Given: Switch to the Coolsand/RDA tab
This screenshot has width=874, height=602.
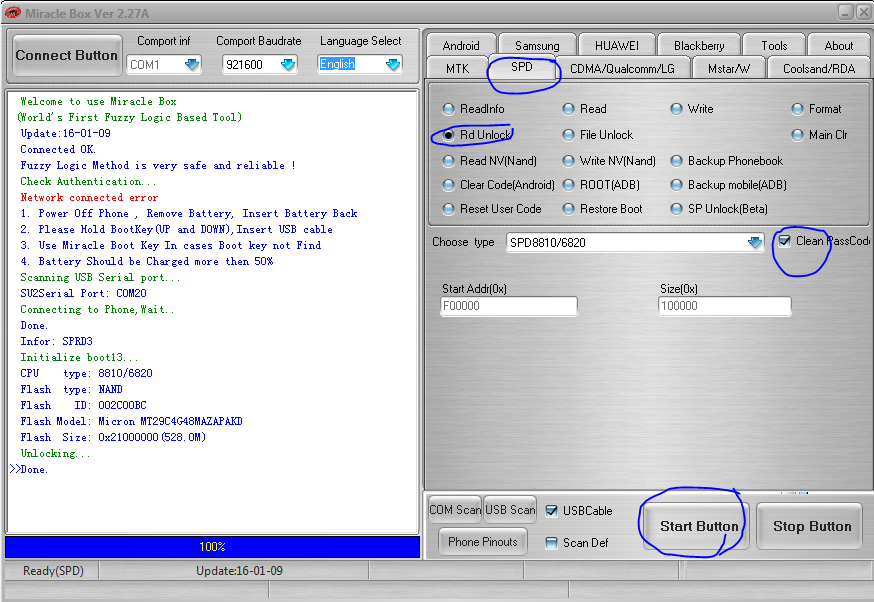Looking at the screenshot, I should point(819,69).
